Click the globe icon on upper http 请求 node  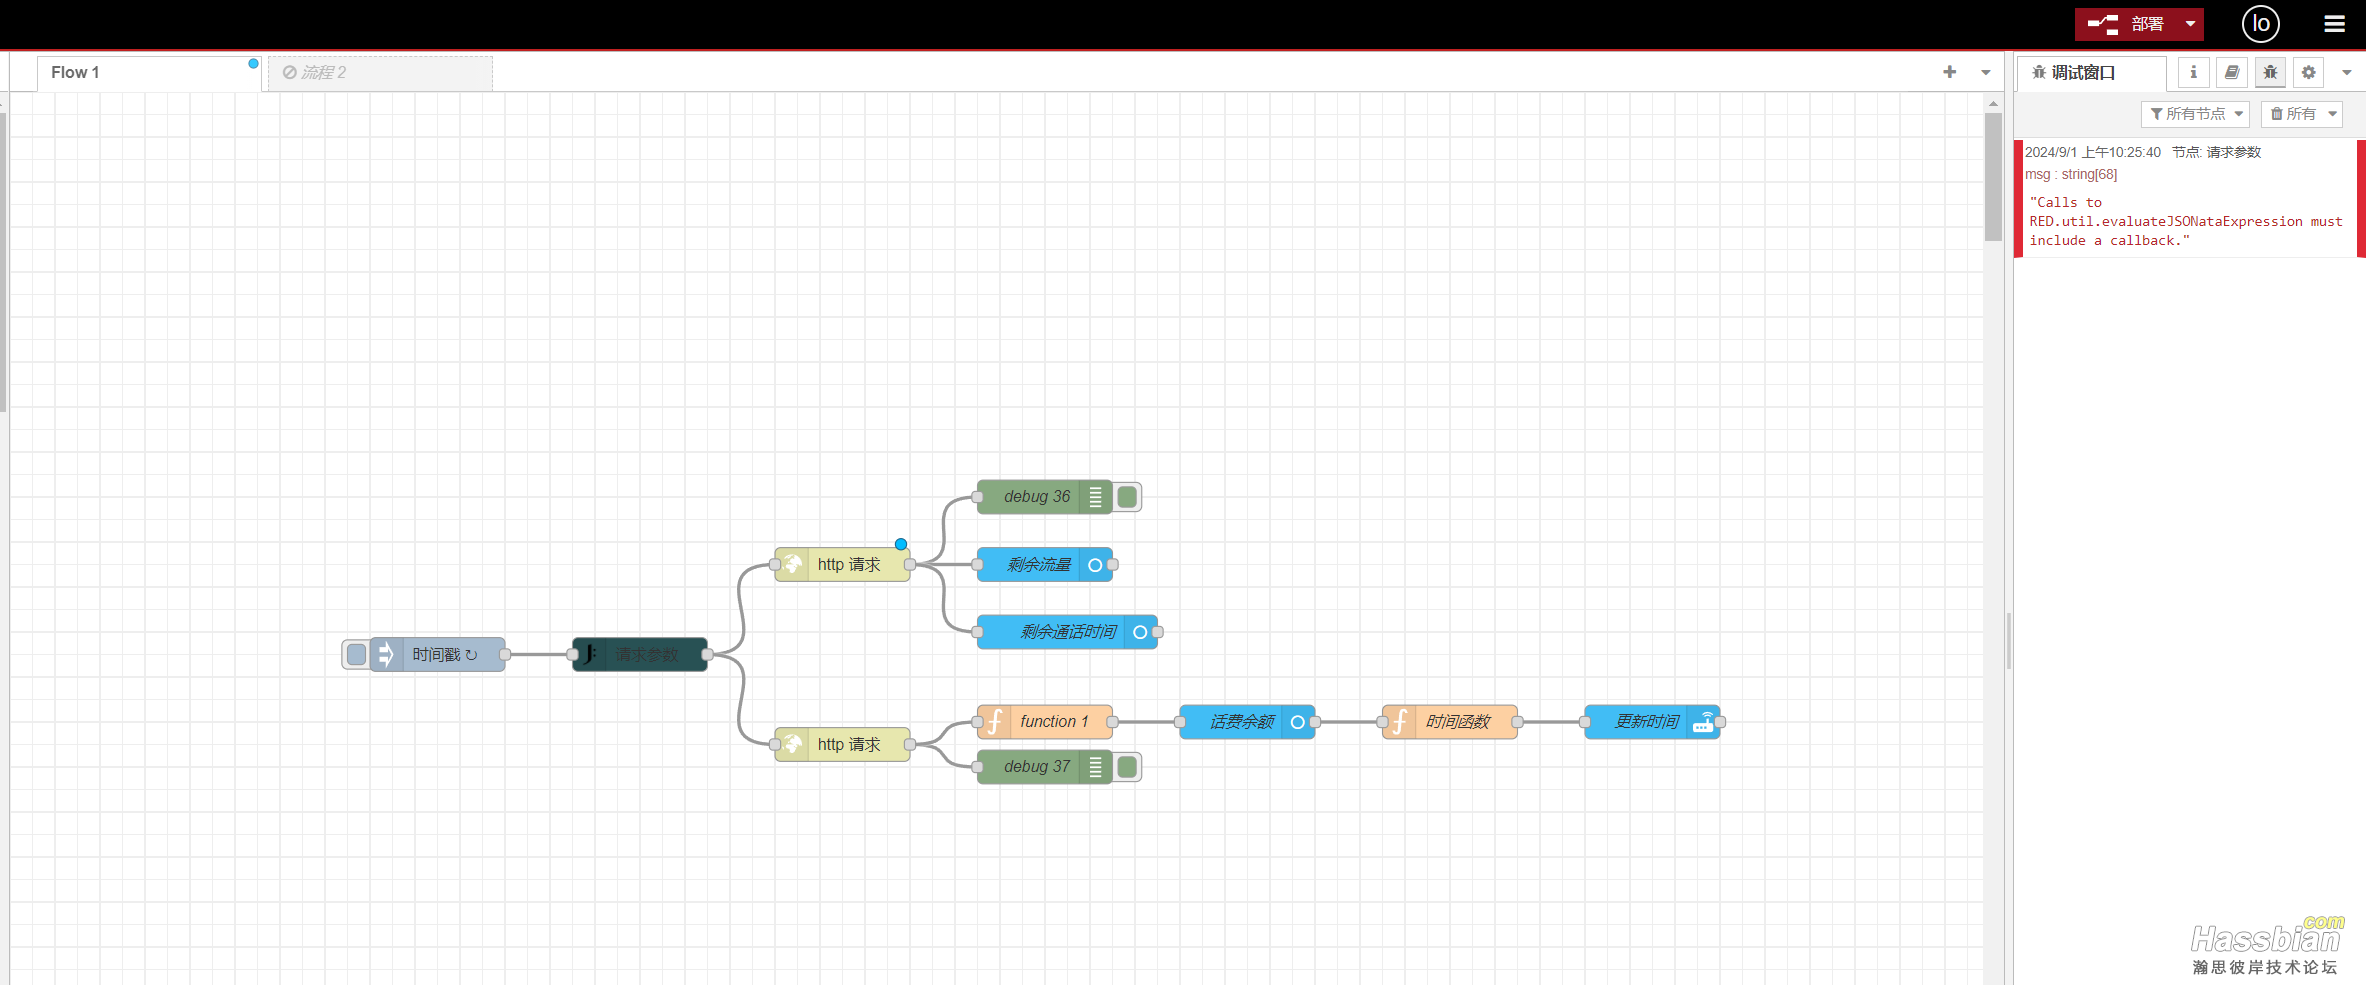point(792,565)
